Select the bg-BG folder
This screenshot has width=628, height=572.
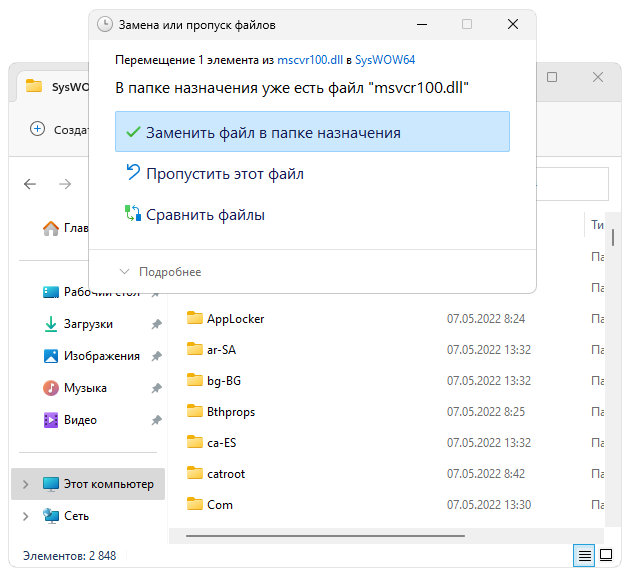tap(224, 381)
